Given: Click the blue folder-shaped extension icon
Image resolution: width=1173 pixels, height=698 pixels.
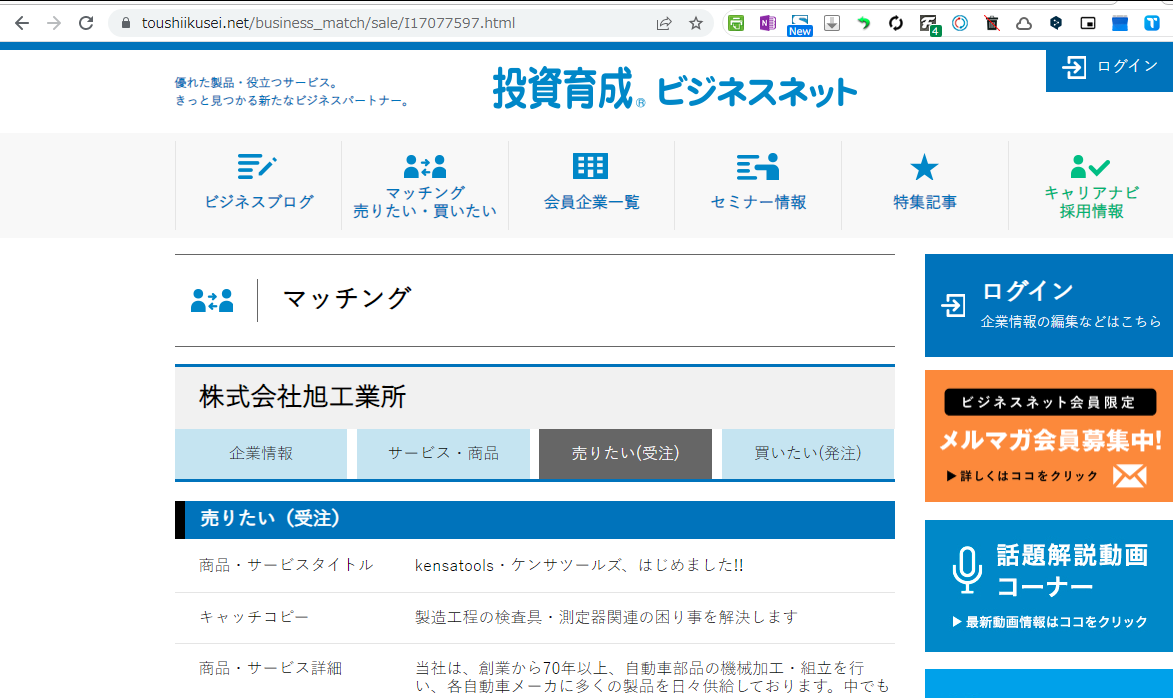Looking at the screenshot, I should pyautogui.click(x=1120, y=23).
